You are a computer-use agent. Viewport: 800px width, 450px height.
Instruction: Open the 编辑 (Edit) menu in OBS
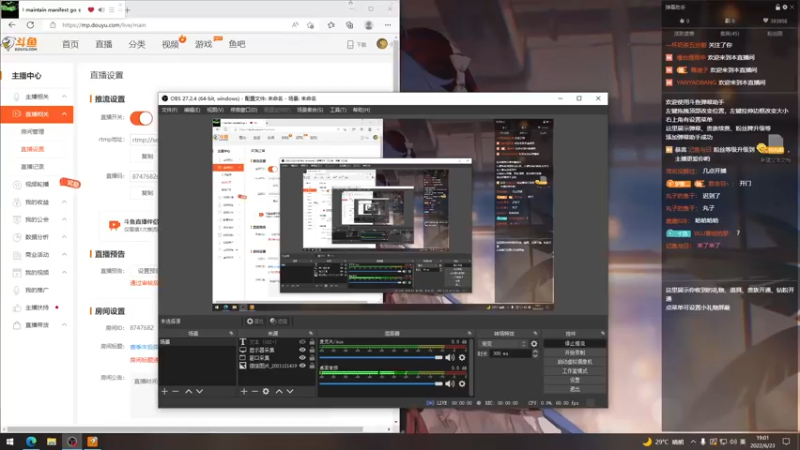point(192,110)
